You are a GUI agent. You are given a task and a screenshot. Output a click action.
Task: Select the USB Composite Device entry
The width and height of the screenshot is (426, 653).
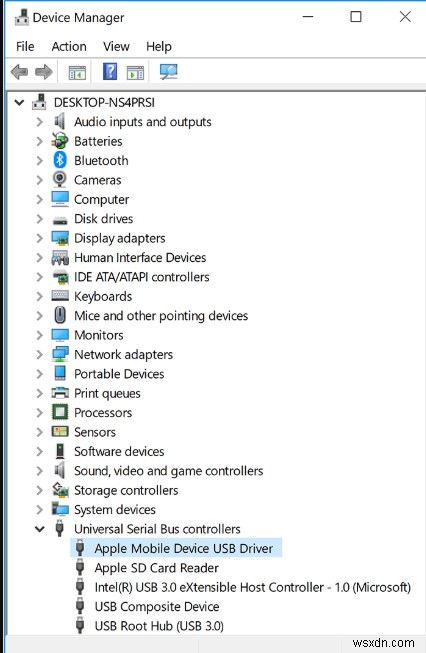tap(157, 607)
